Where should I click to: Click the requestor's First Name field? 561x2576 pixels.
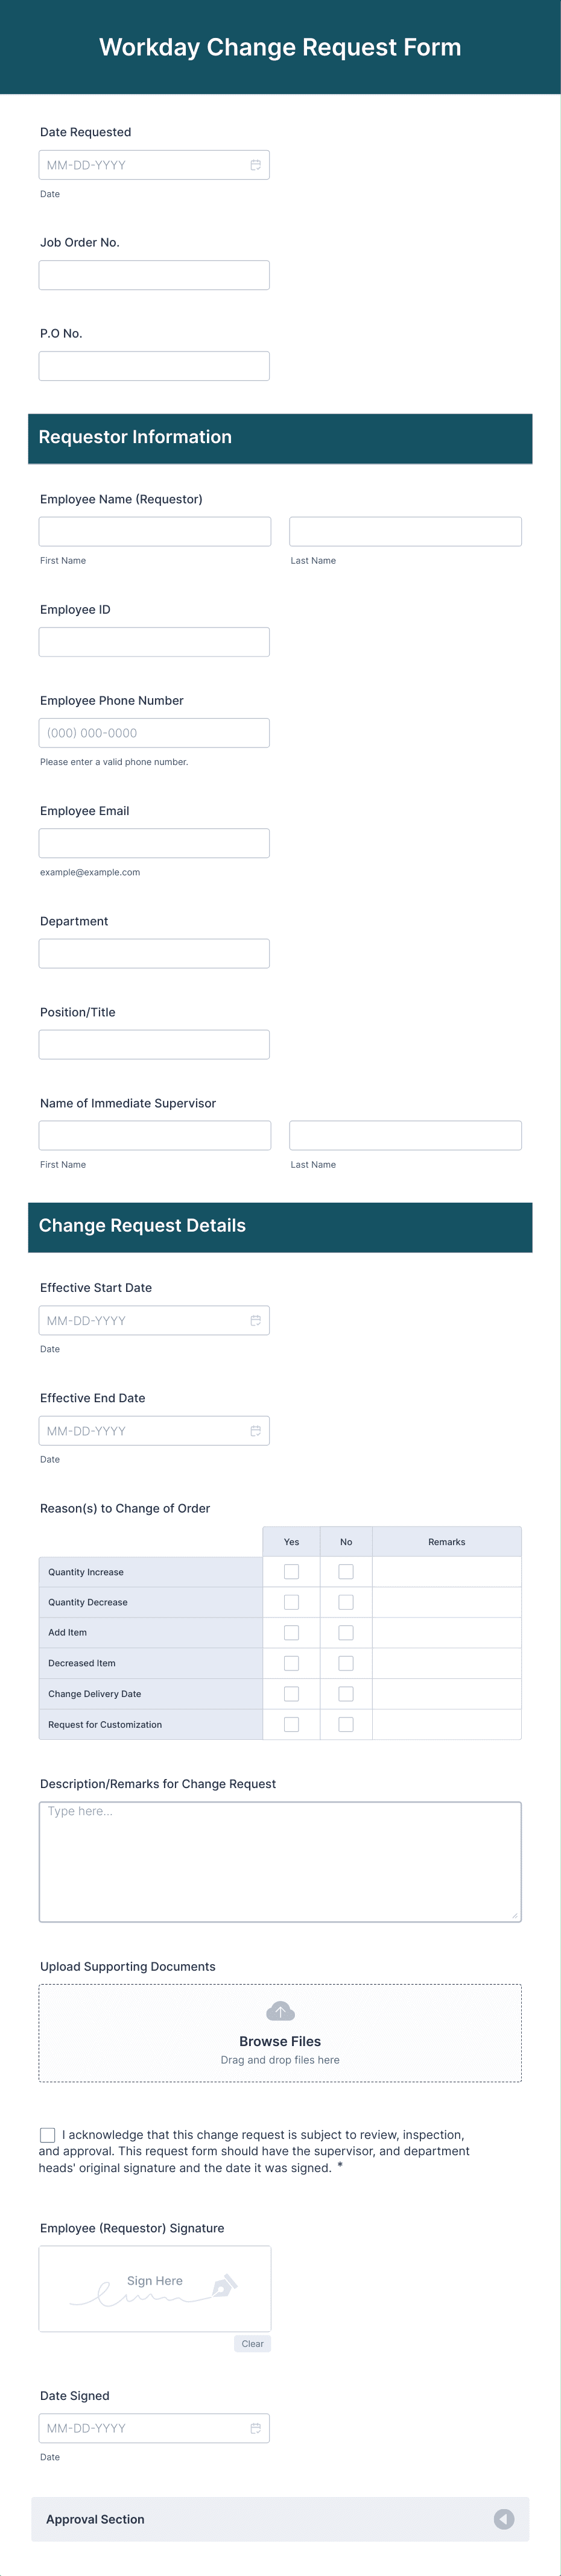153,530
